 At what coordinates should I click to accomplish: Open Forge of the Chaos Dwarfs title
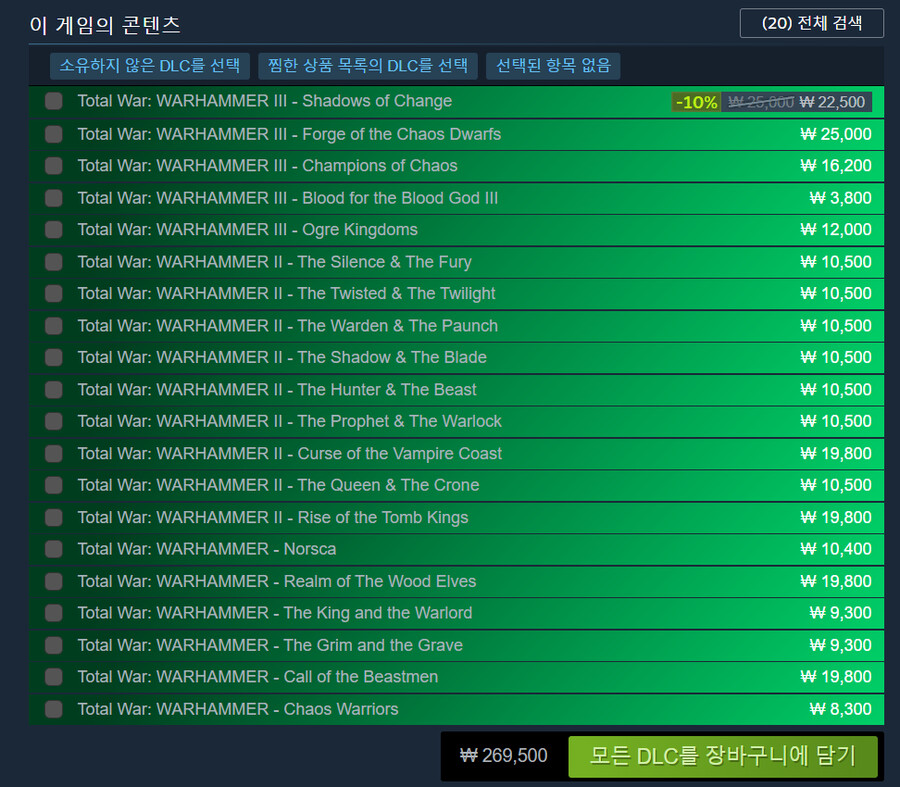tap(289, 134)
